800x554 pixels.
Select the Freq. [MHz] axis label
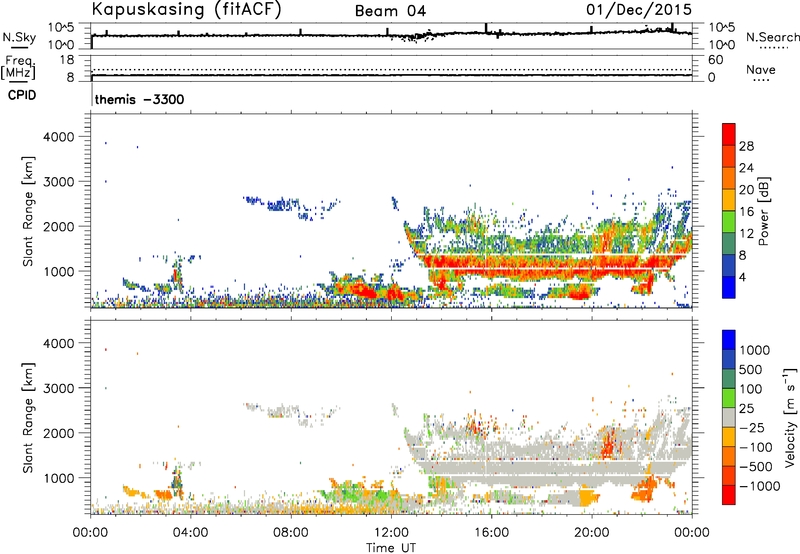18,68
